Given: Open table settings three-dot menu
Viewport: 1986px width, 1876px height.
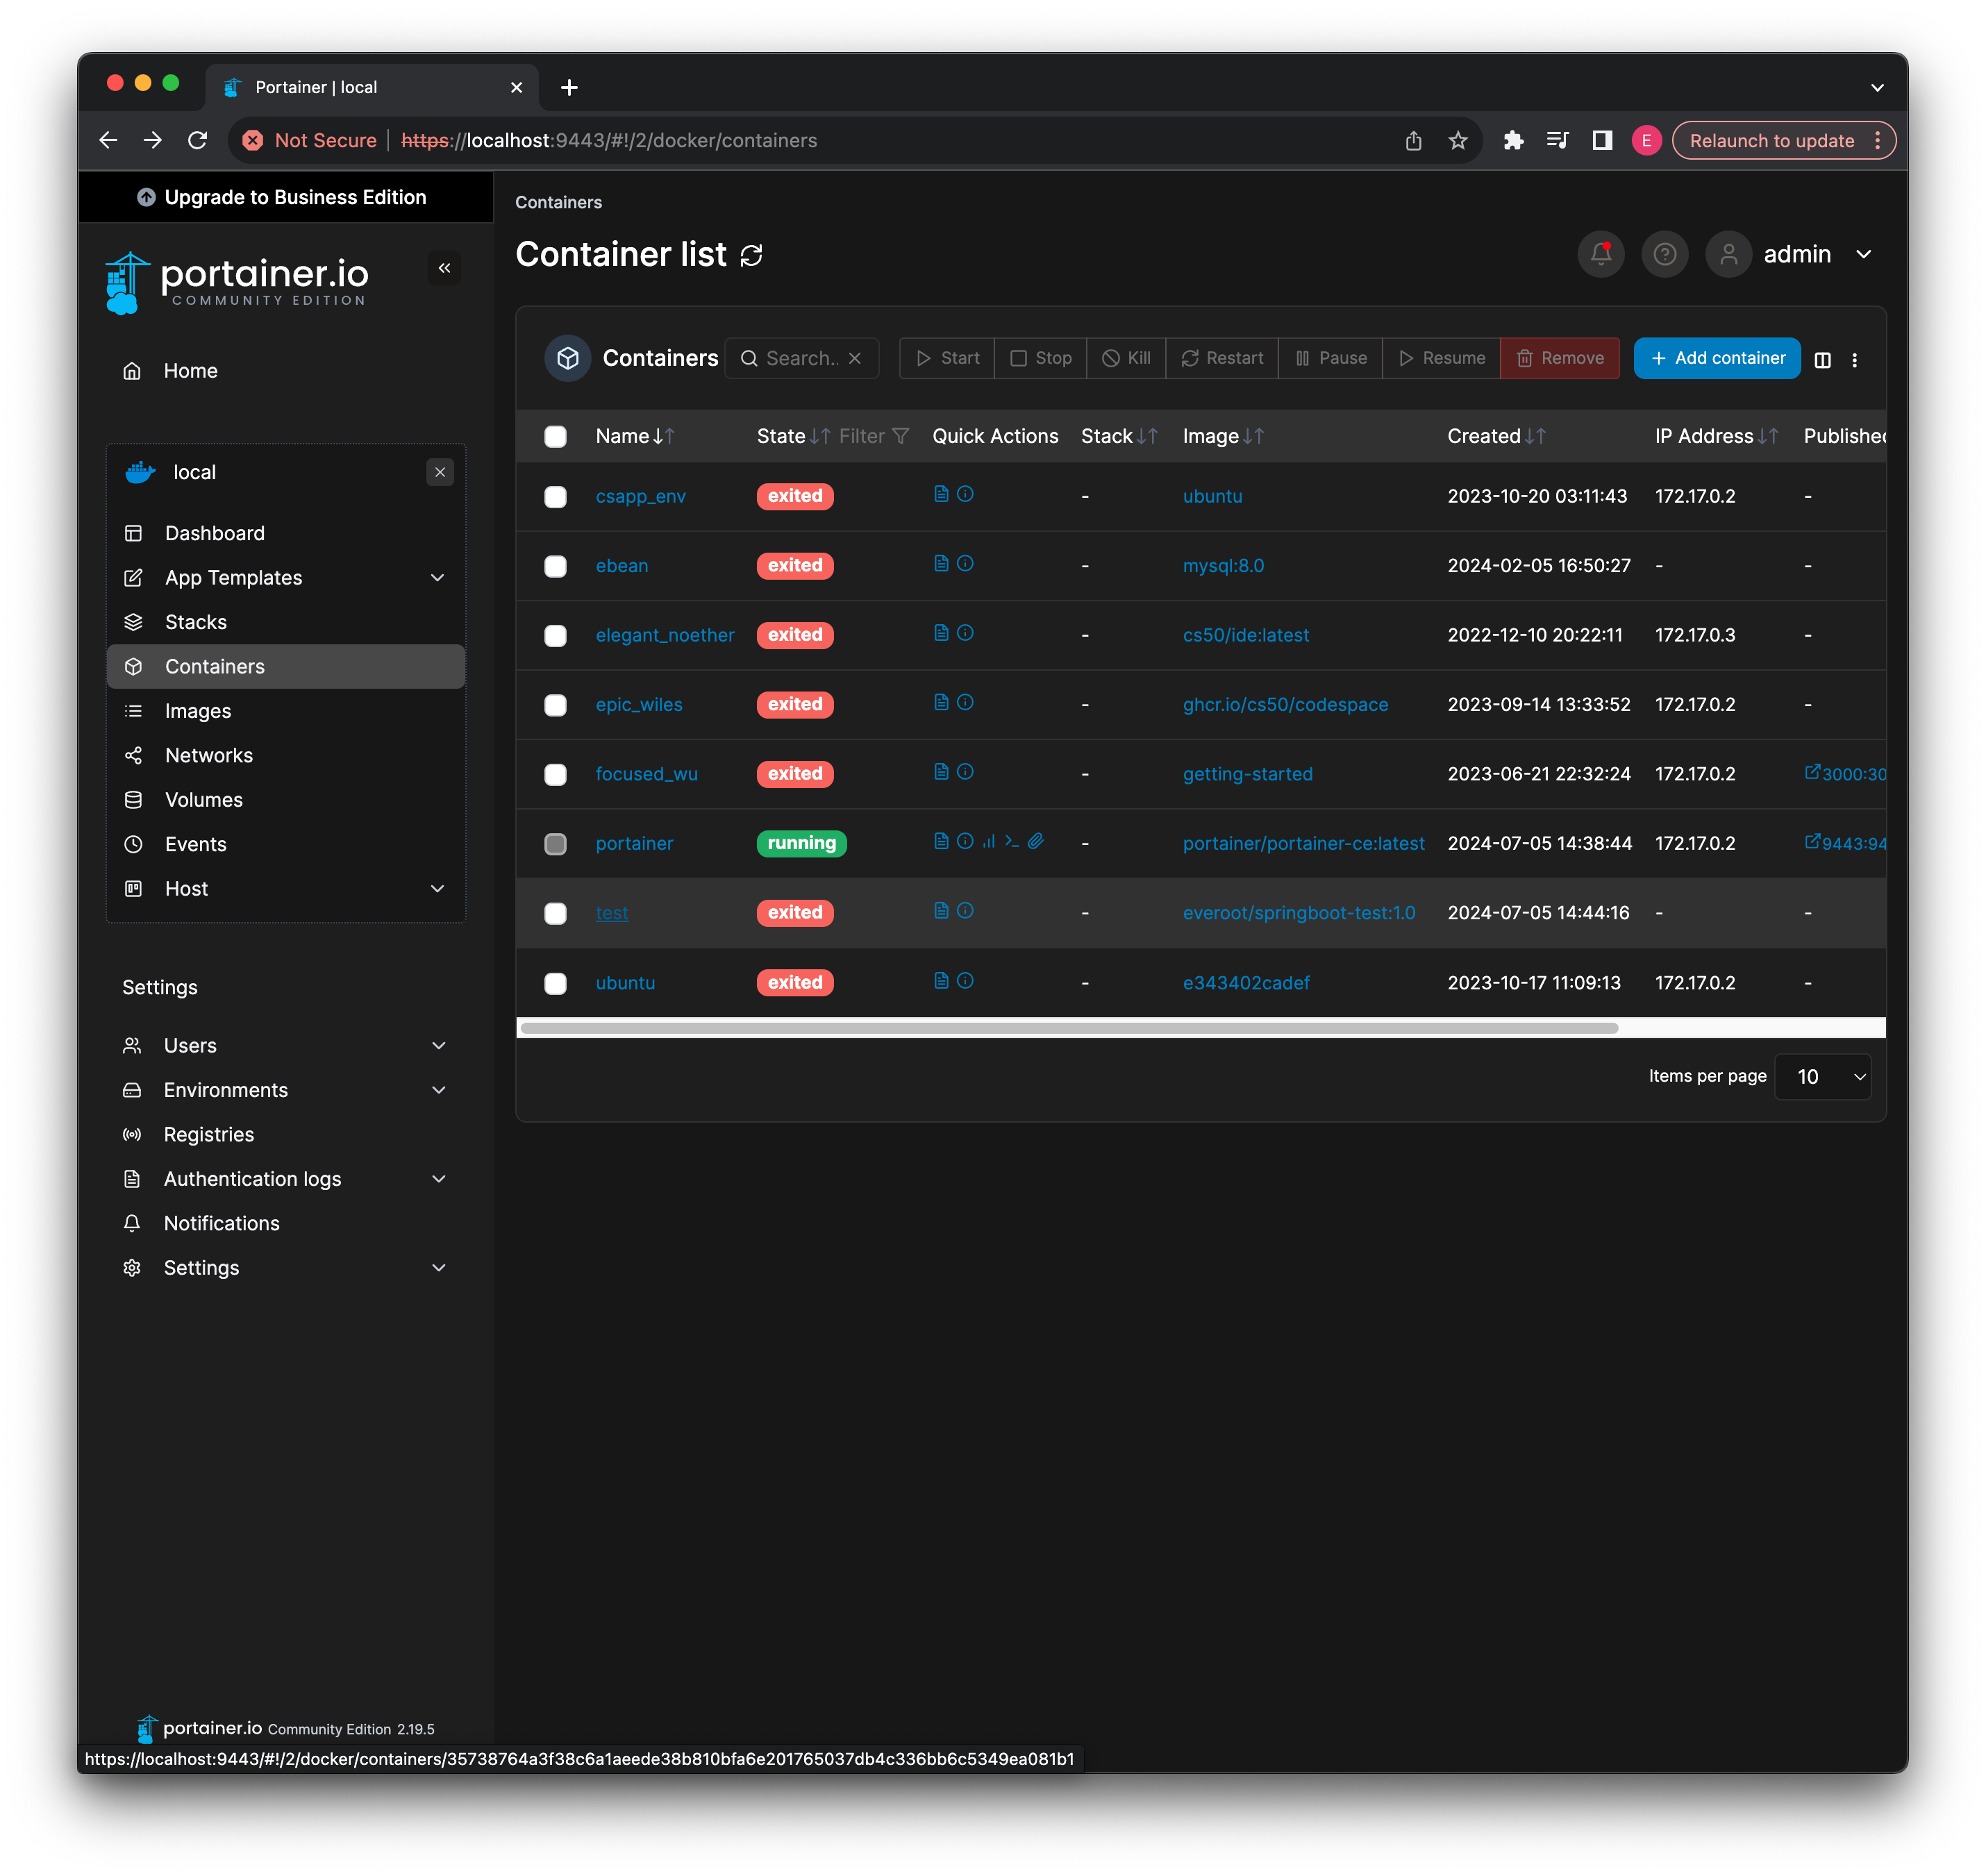Looking at the screenshot, I should click(x=1854, y=360).
